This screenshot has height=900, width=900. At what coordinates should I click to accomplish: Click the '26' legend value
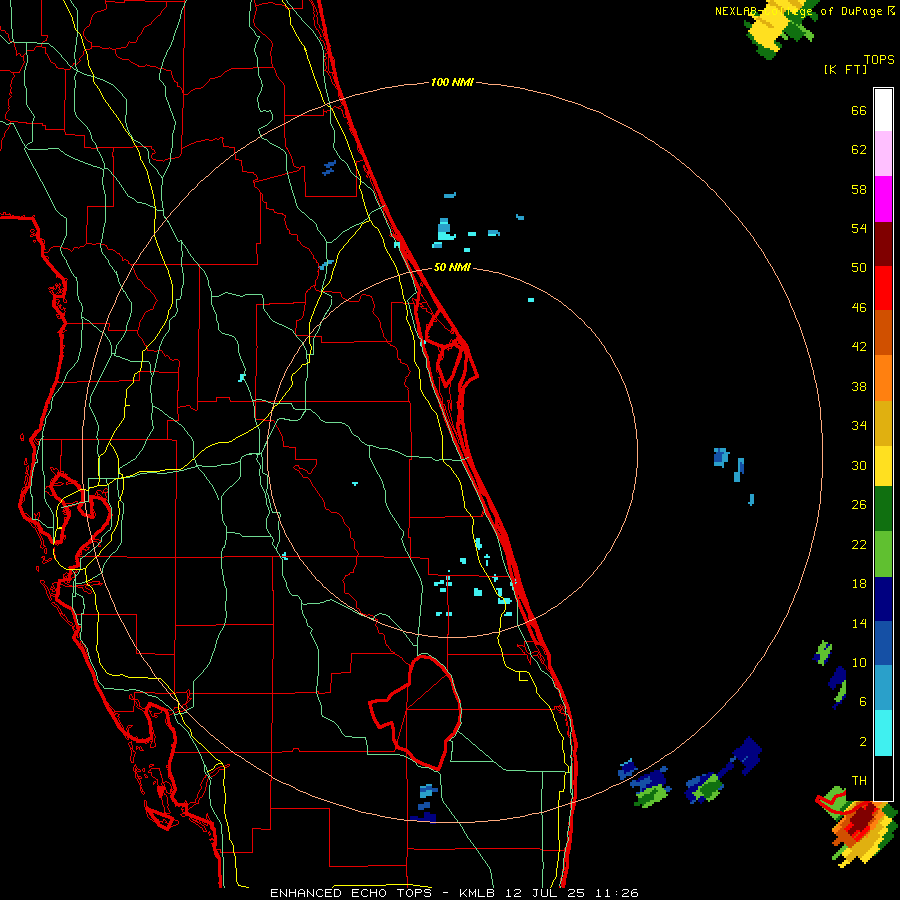tap(859, 505)
